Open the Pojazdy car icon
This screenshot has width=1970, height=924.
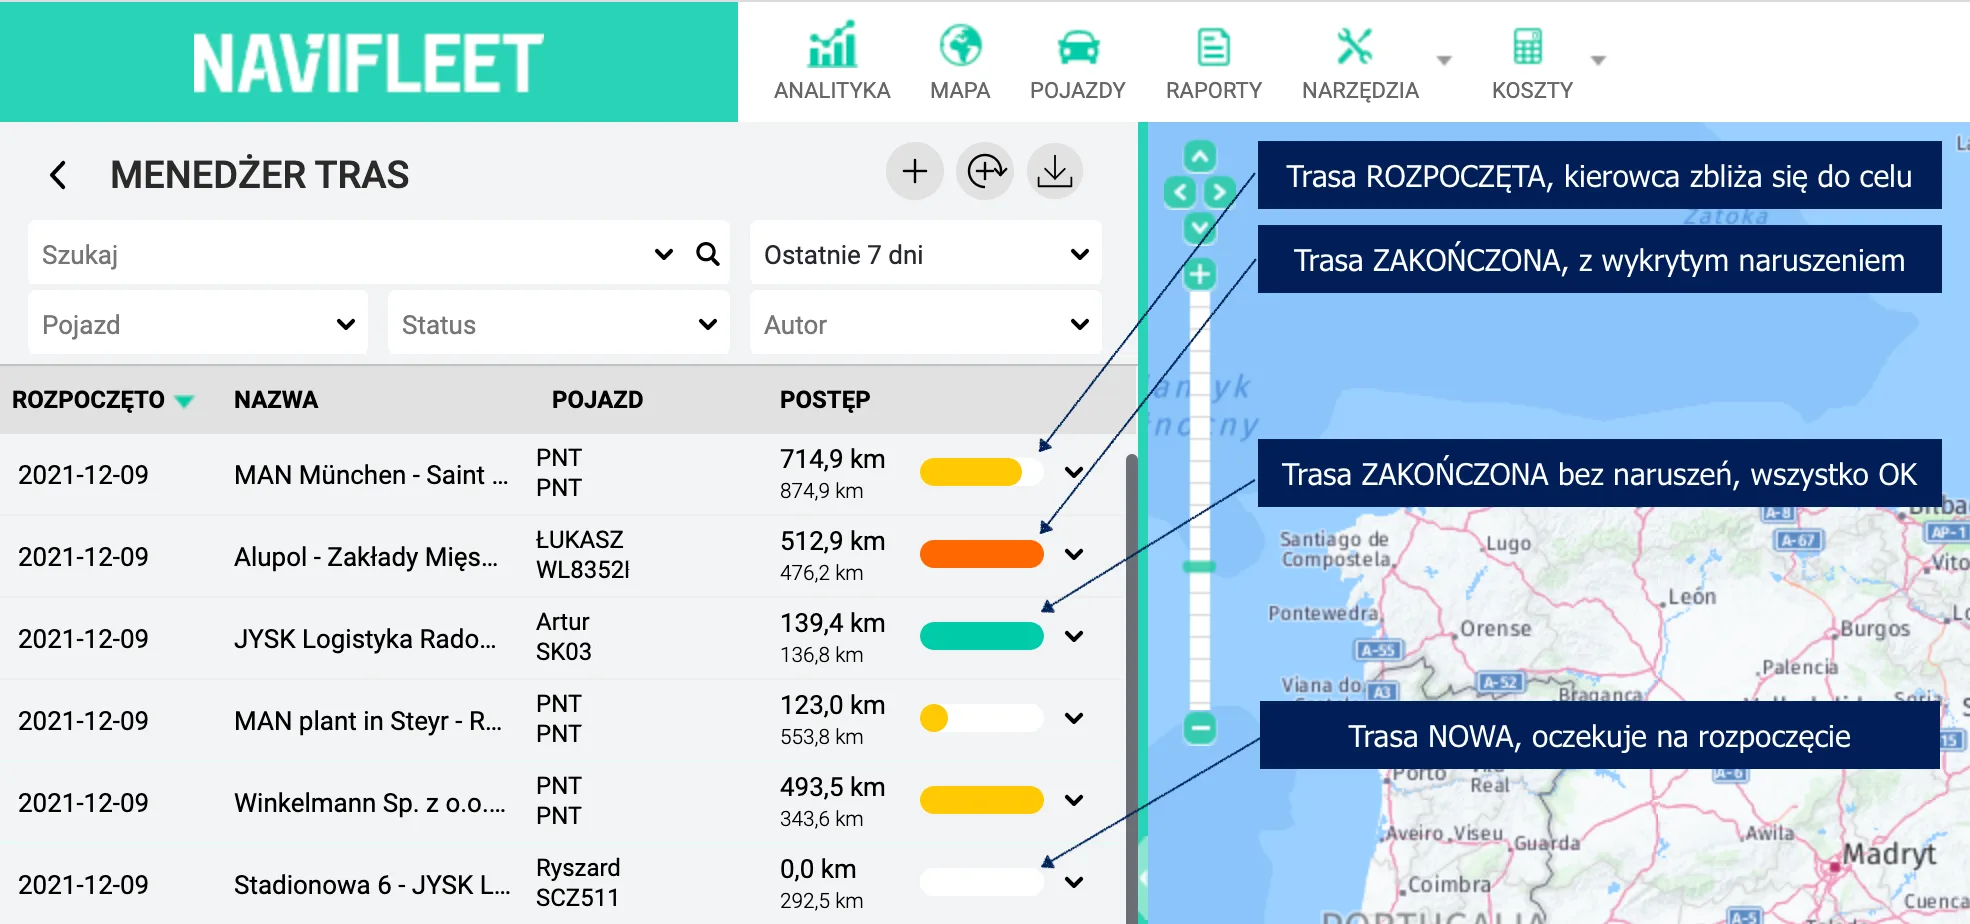point(1078,46)
